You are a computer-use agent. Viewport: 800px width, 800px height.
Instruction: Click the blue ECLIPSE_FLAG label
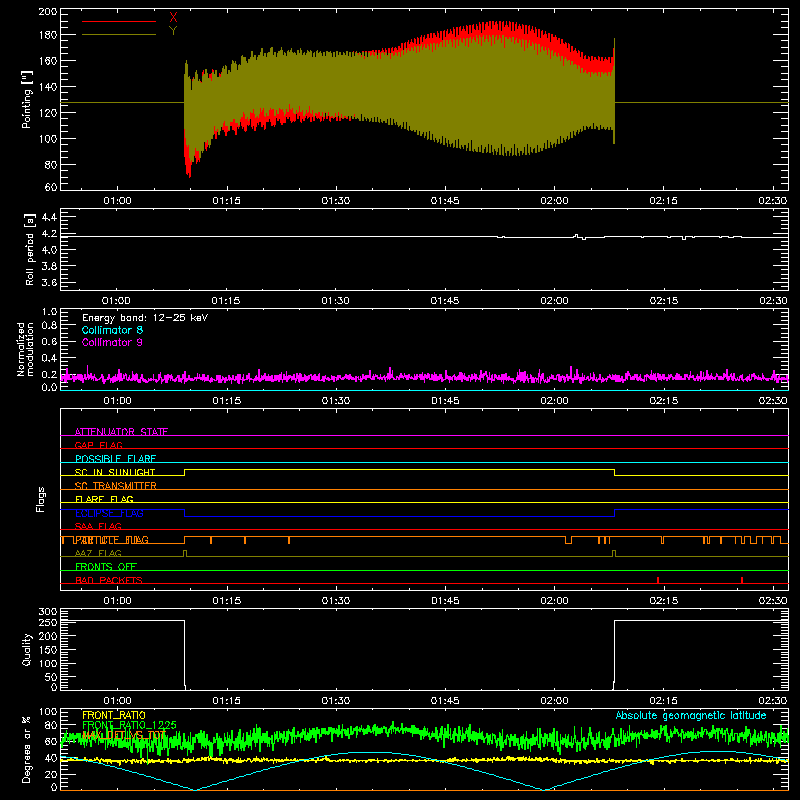[109, 513]
